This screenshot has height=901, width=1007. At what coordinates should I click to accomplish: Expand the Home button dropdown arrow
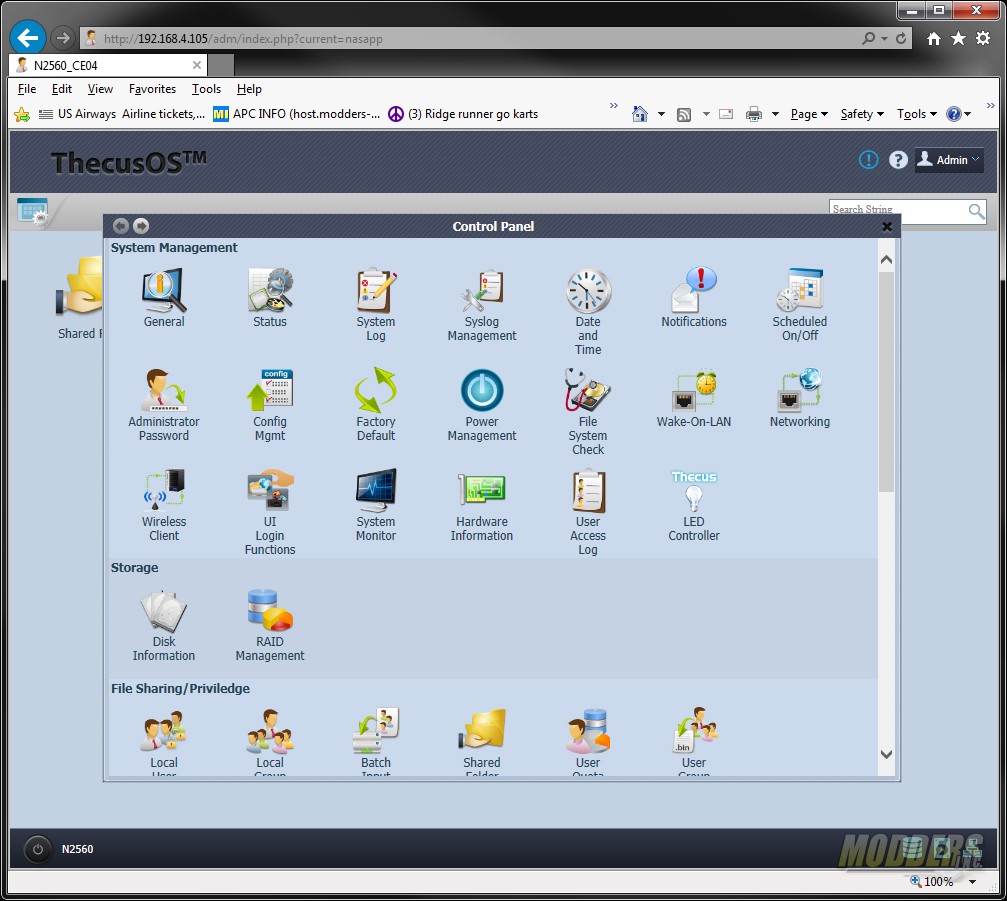tap(661, 114)
